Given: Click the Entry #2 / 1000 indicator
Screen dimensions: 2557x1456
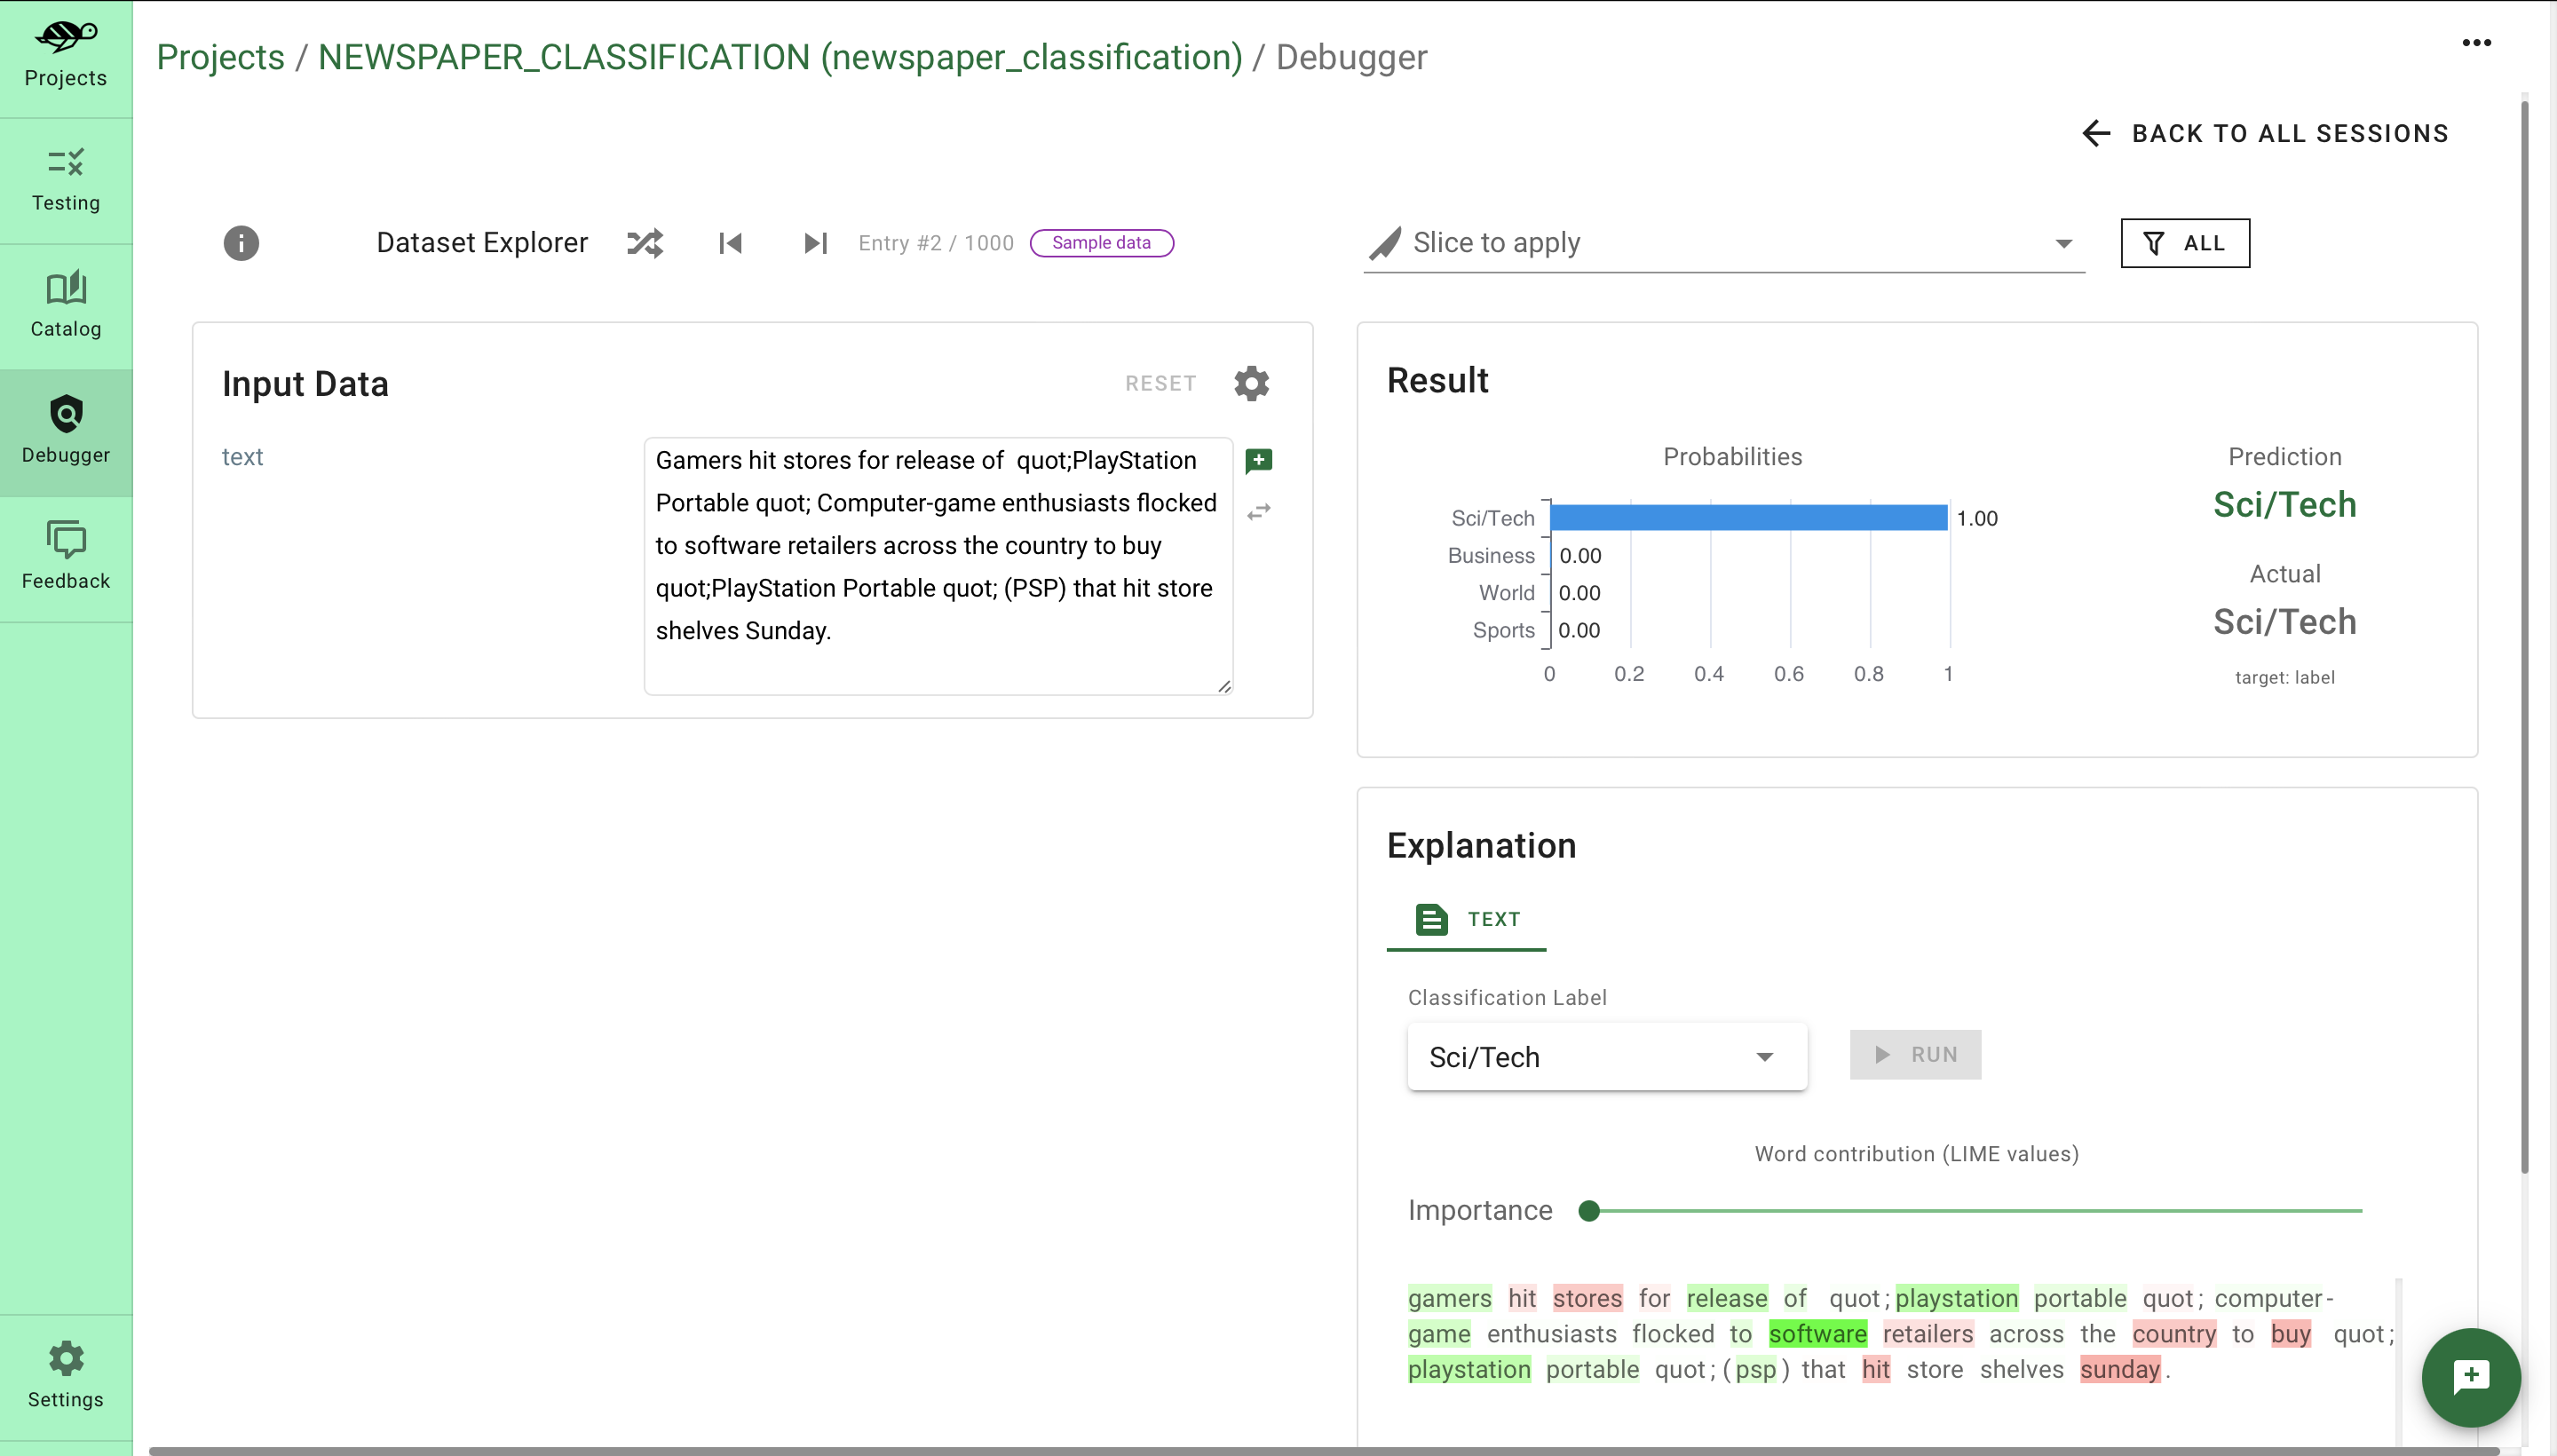Looking at the screenshot, I should (x=936, y=243).
